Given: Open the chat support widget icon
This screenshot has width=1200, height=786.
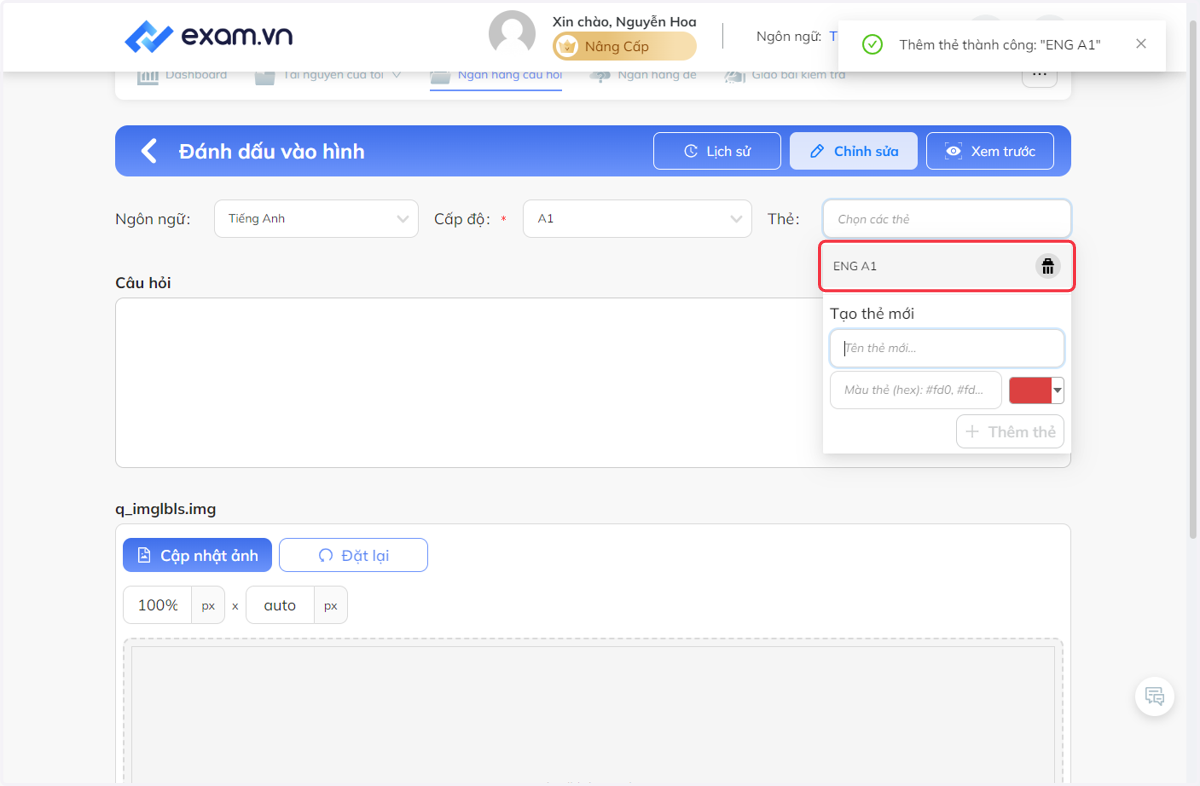Looking at the screenshot, I should [1155, 696].
